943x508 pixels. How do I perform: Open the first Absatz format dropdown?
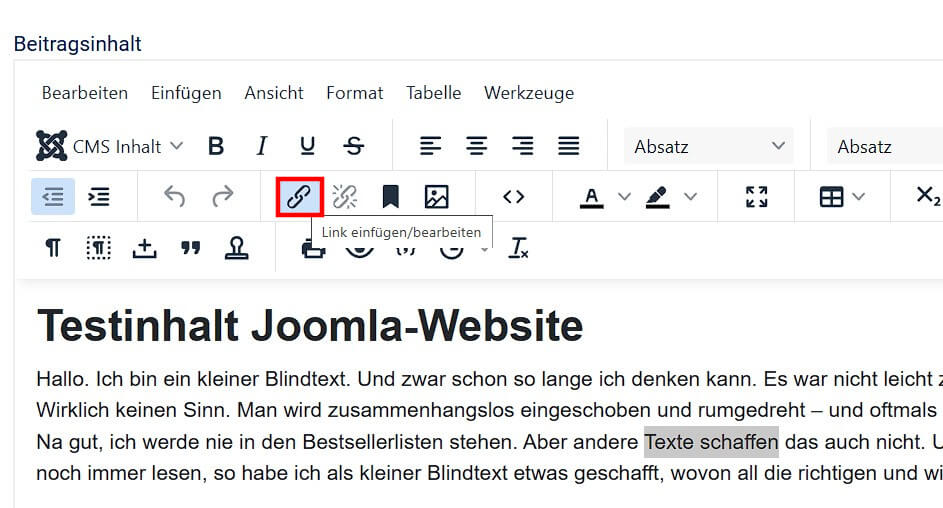708,146
